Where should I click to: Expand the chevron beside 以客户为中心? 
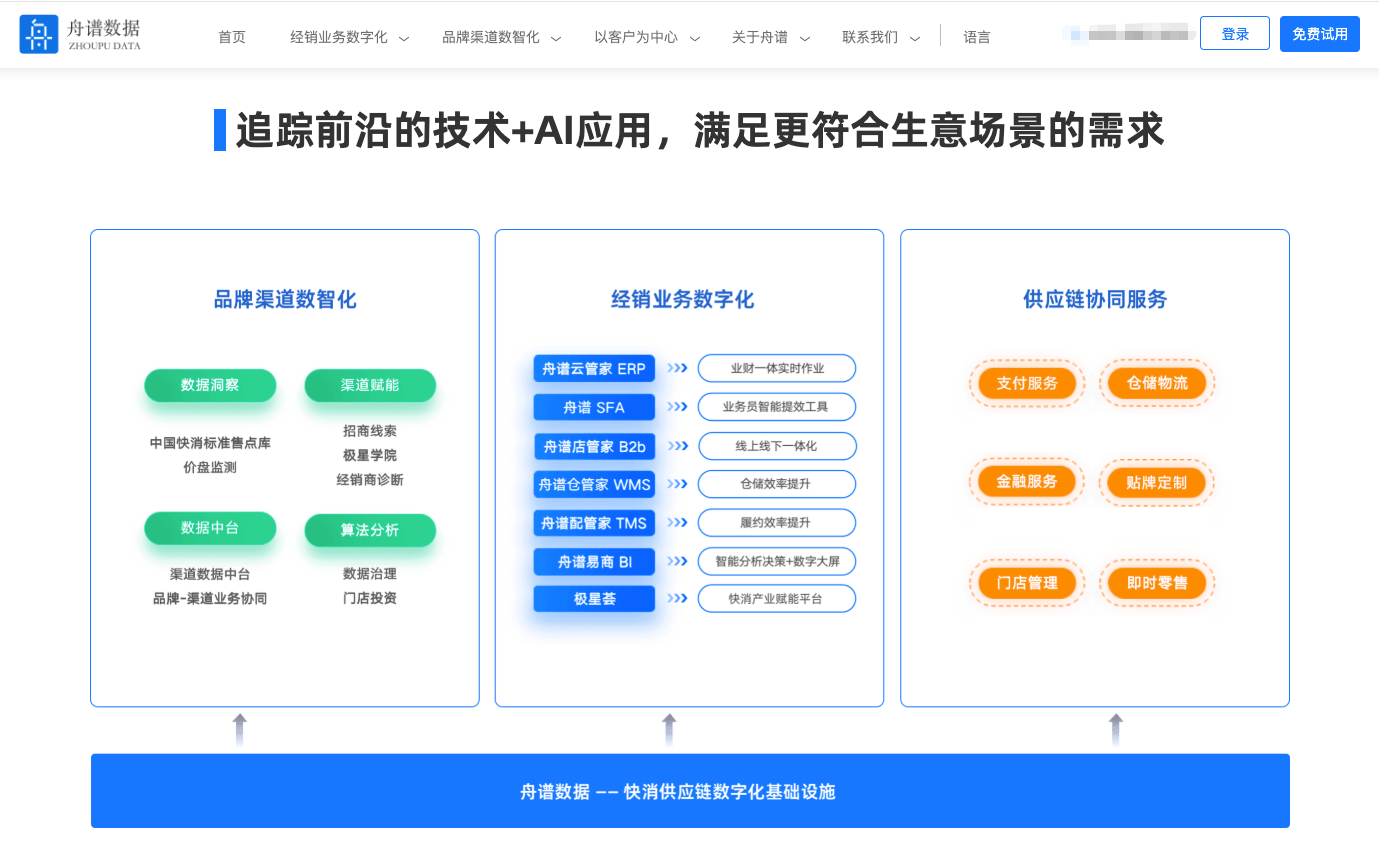(695, 39)
